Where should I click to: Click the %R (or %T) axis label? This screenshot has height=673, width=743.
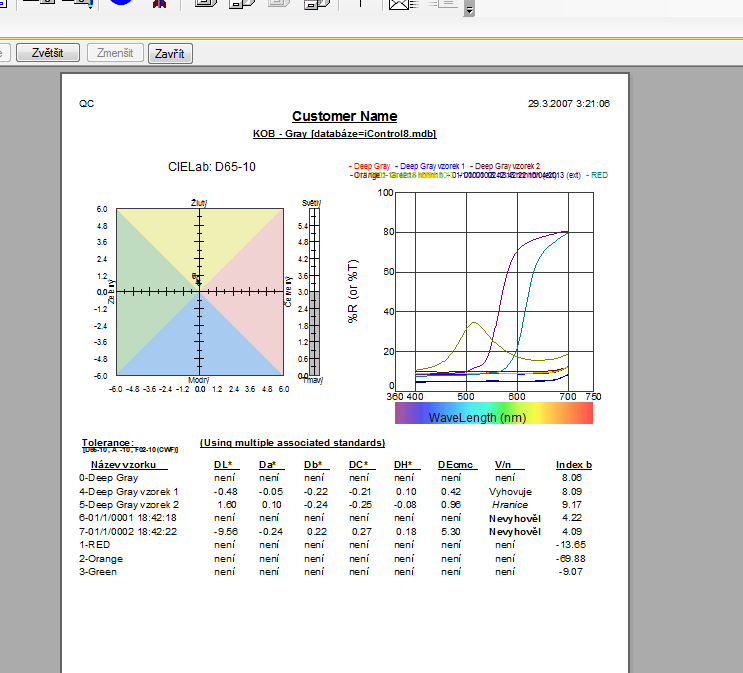(353, 291)
